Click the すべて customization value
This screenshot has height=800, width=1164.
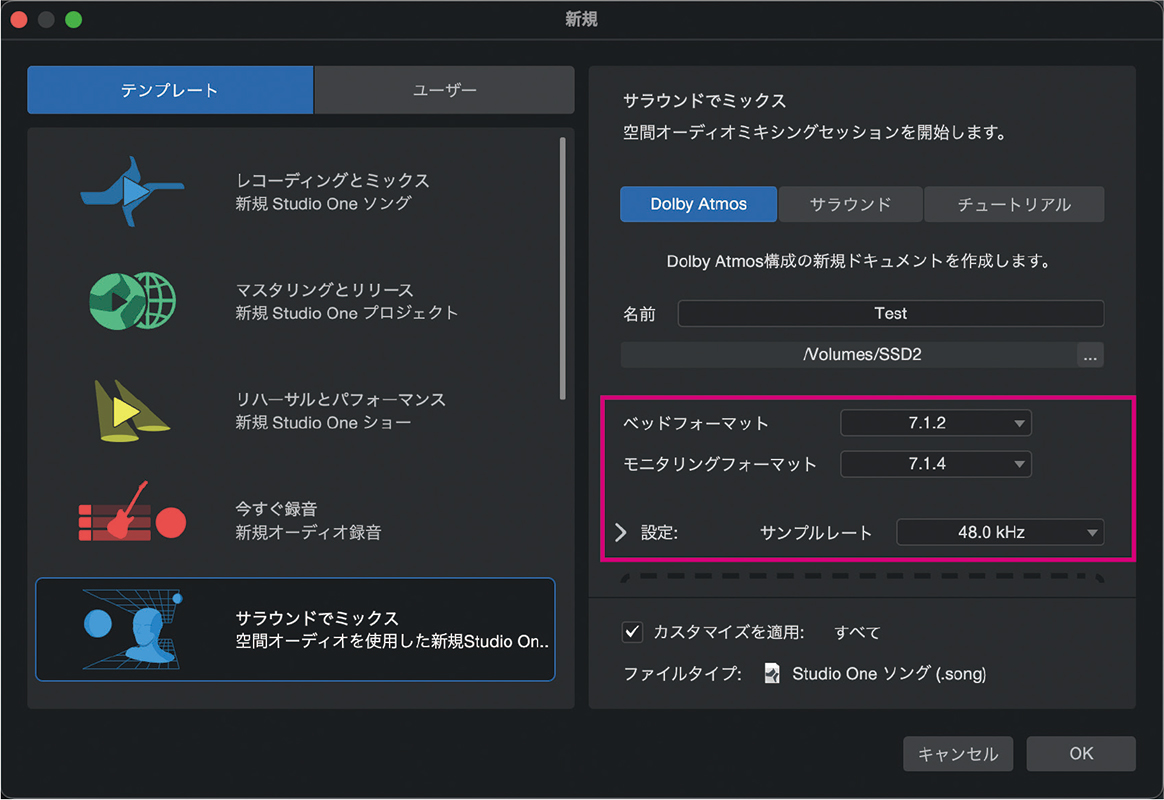pyautogui.click(x=857, y=632)
